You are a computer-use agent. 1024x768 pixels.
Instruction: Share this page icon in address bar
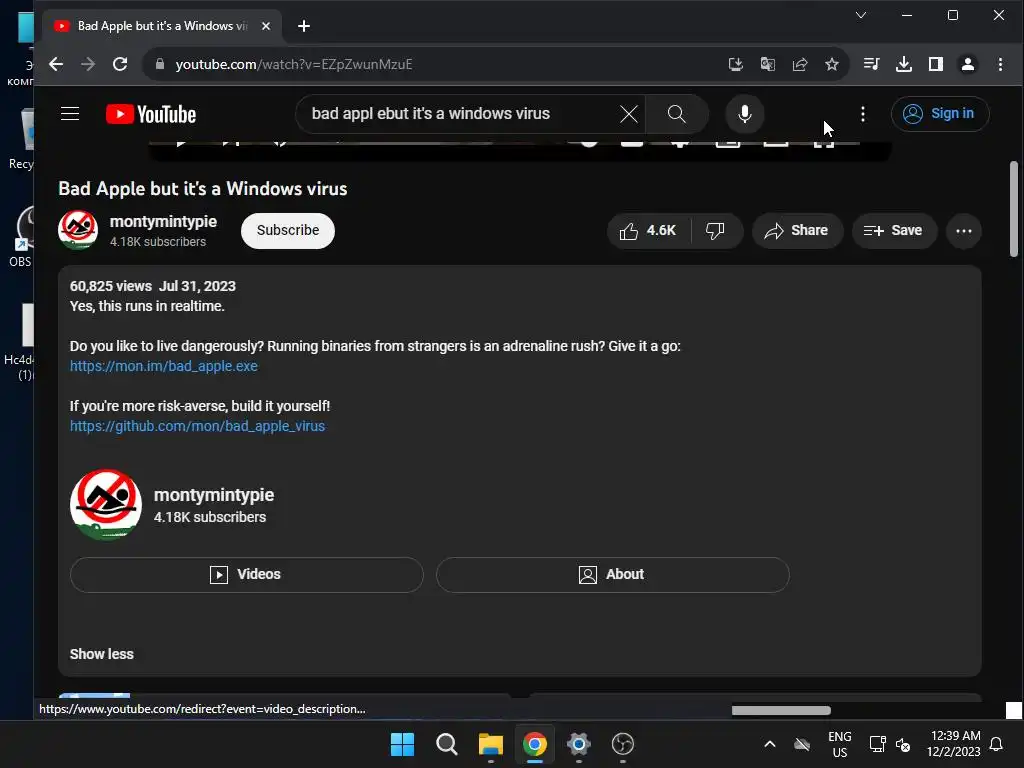tap(800, 64)
